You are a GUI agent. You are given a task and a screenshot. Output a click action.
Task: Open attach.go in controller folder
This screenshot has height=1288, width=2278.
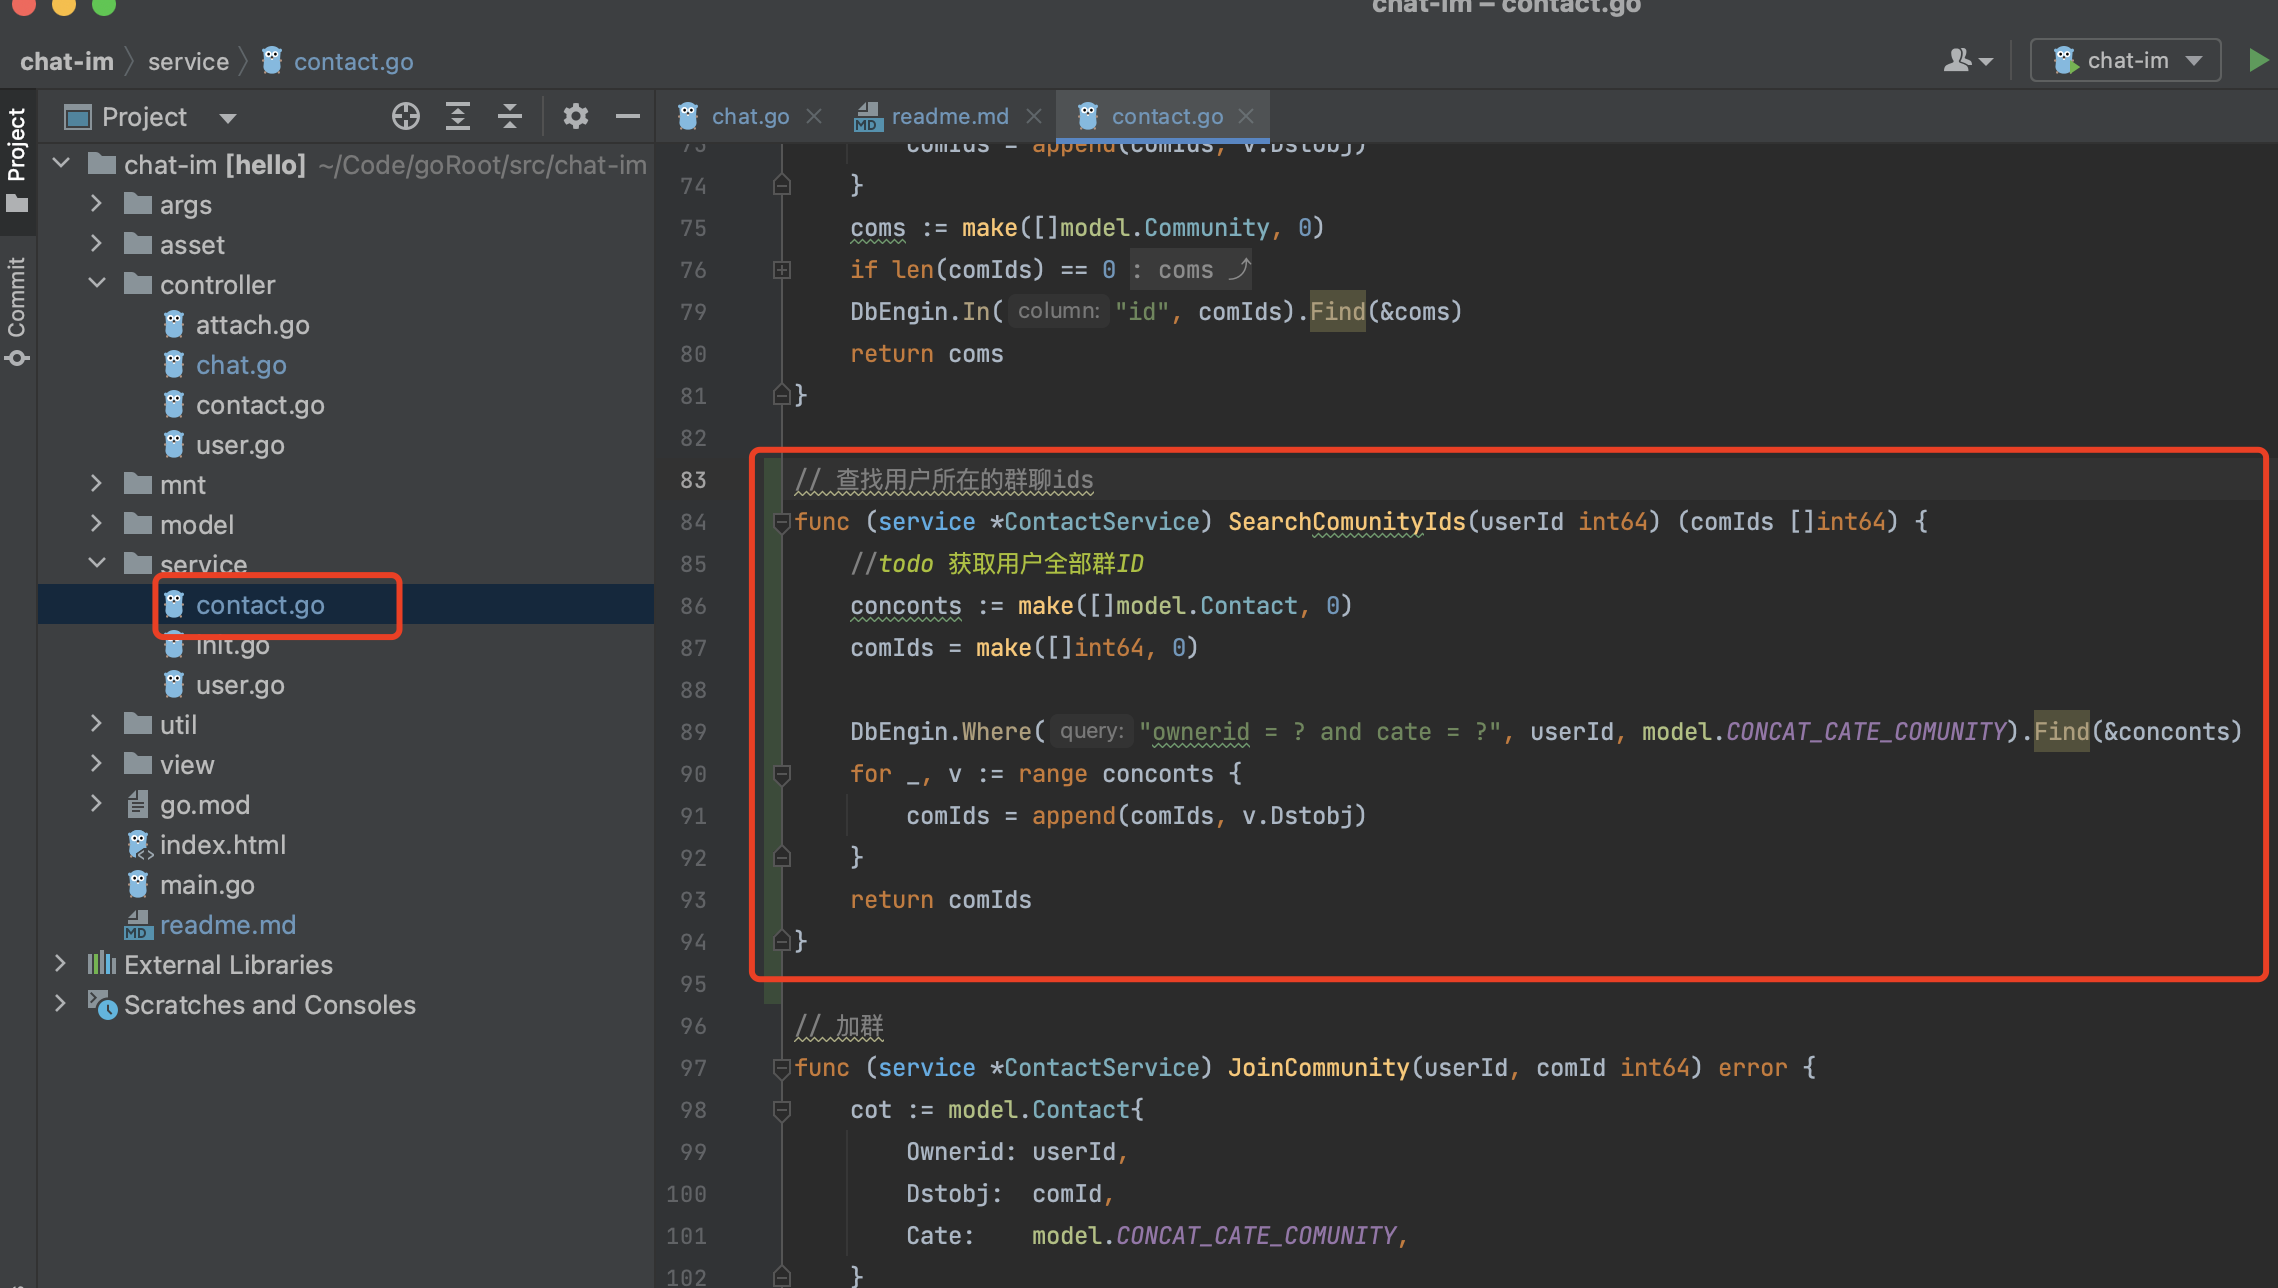pos(252,325)
